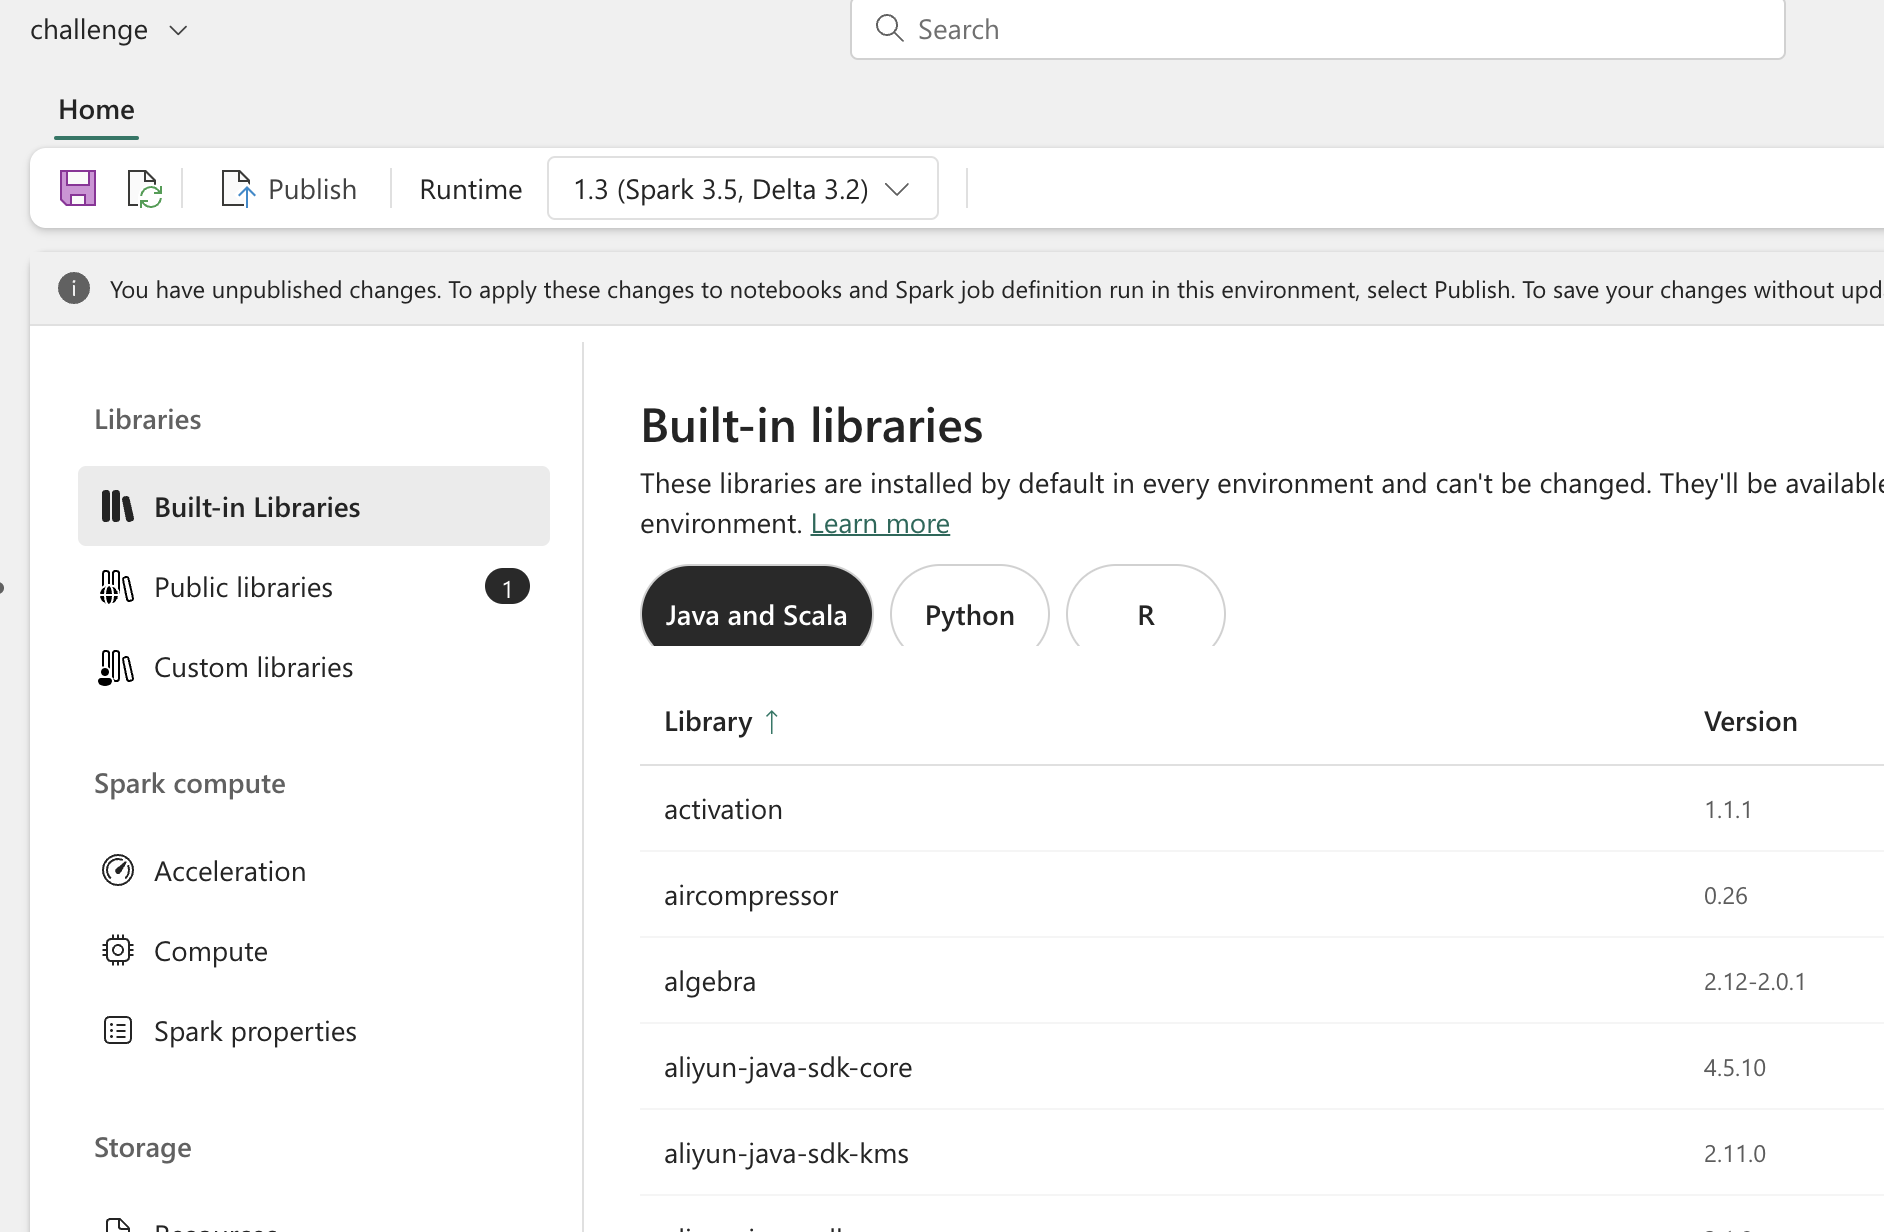Click the challenge workspace name

[x=89, y=30]
